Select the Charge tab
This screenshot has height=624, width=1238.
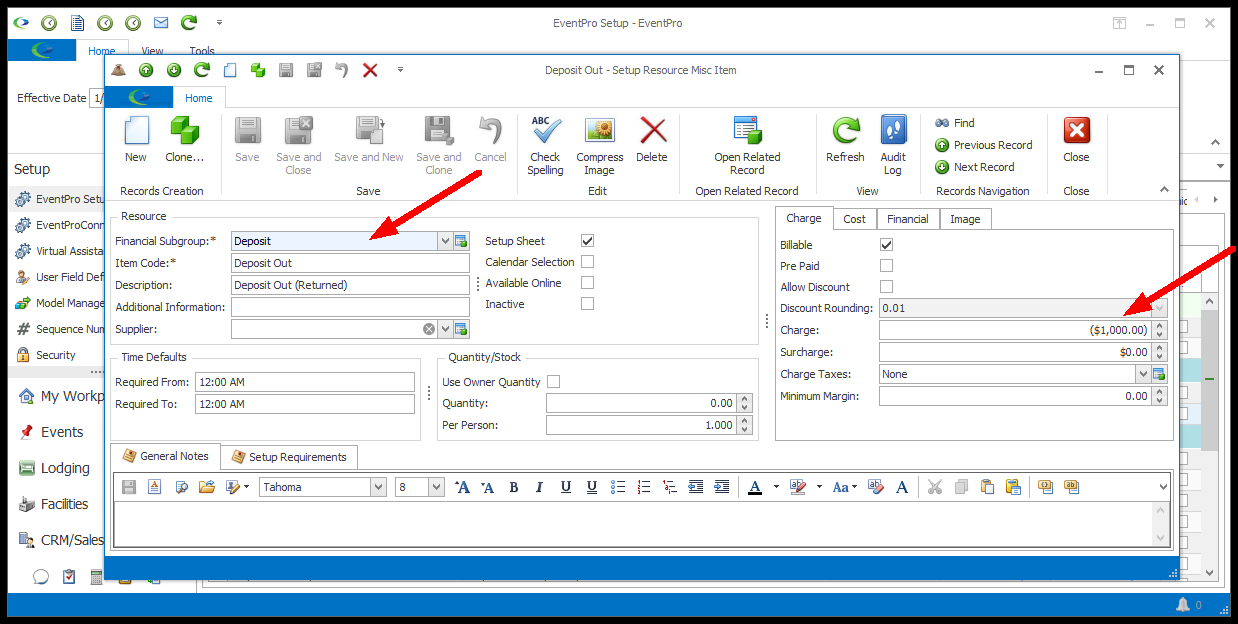click(804, 218)
